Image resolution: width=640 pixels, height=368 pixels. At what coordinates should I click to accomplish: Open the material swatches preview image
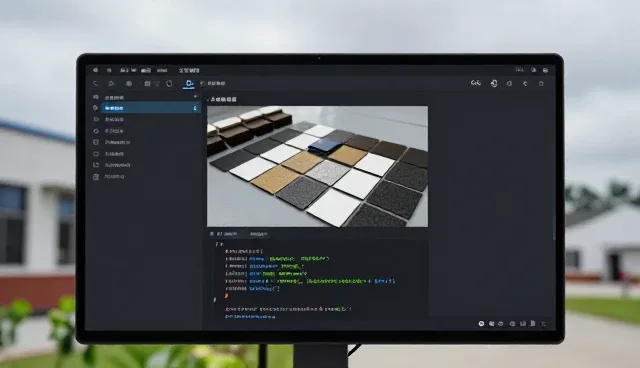coord(318,166)
